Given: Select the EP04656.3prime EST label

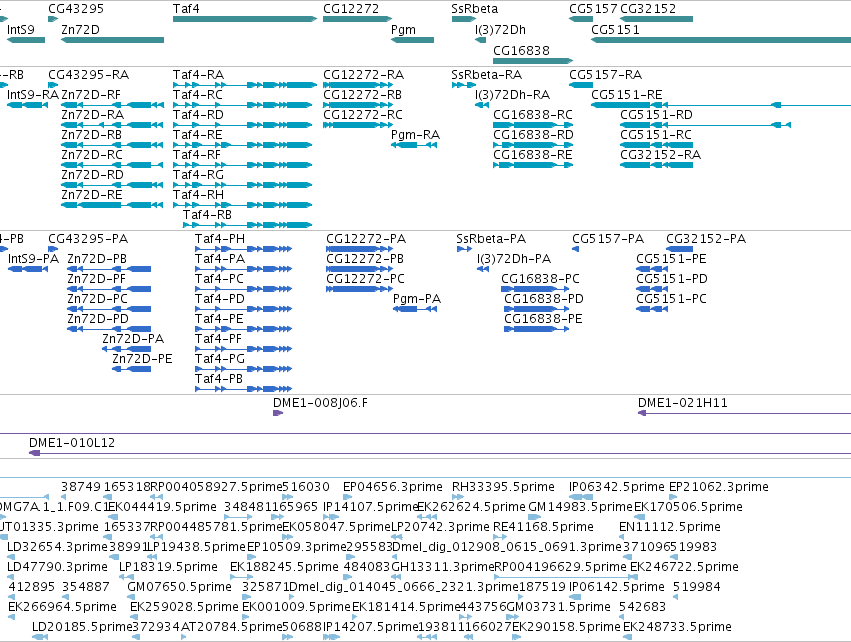Looking at the screenshot, I should [x=393, y=487].
